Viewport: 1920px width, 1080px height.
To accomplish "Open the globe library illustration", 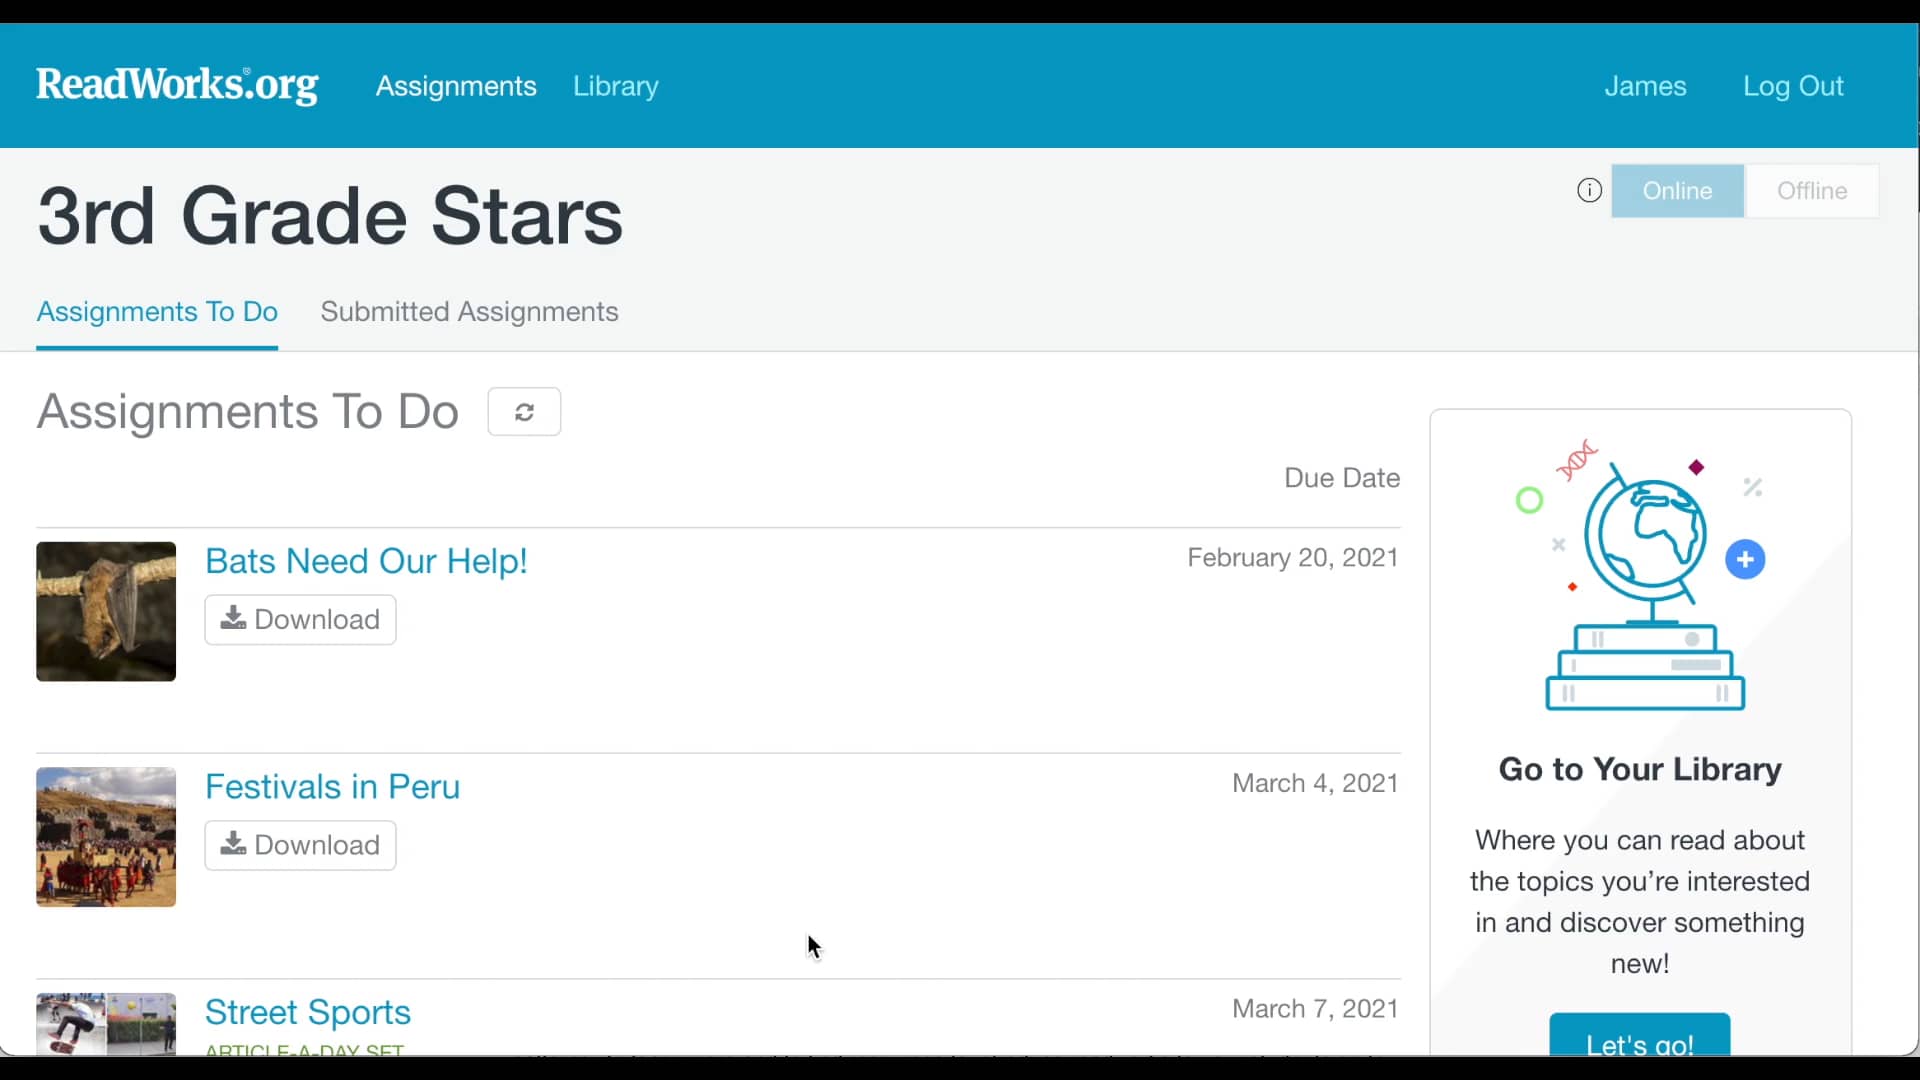I will (1645, 575).
